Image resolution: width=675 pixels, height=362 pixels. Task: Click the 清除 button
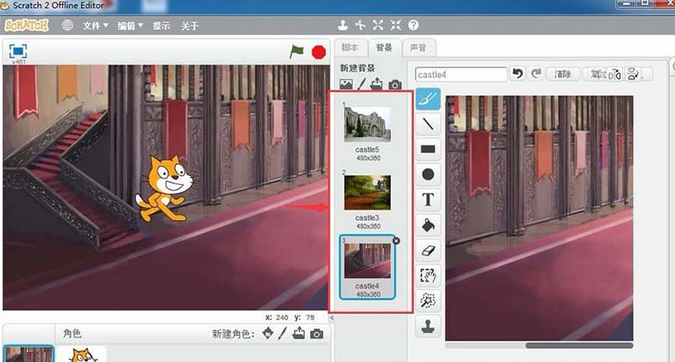[563, 74]
